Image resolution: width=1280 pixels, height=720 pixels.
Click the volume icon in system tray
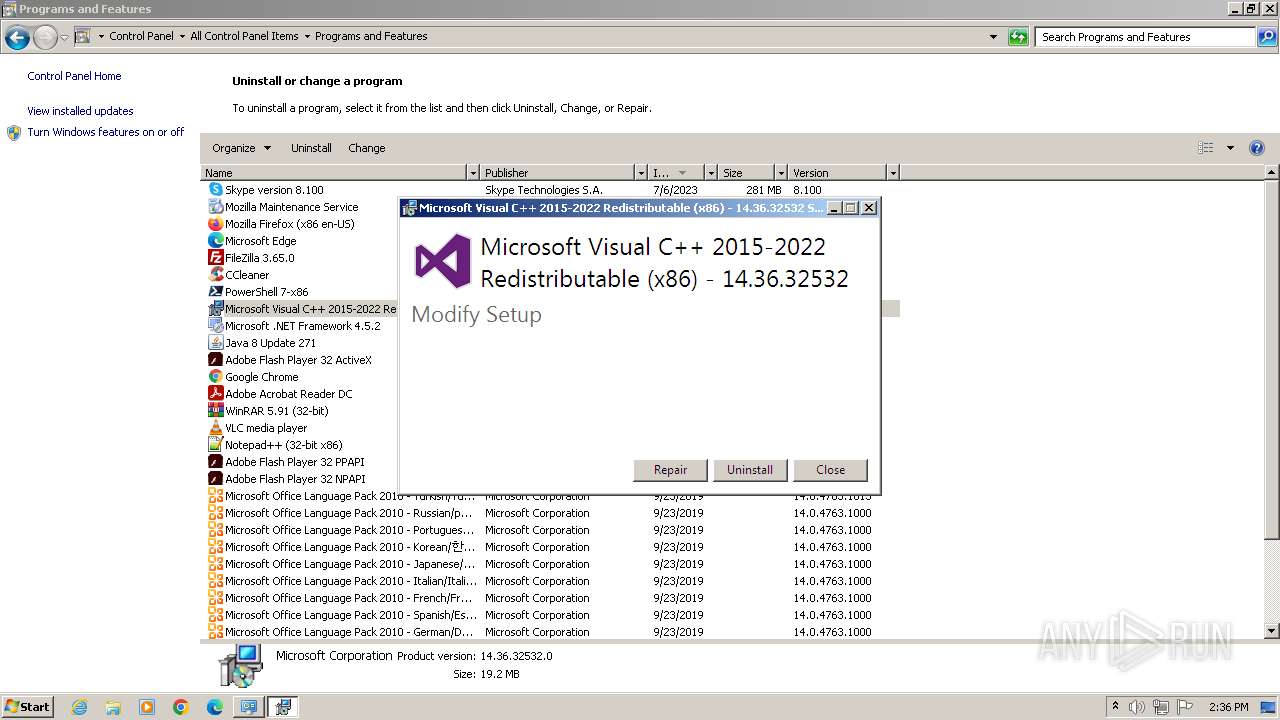1138,707
